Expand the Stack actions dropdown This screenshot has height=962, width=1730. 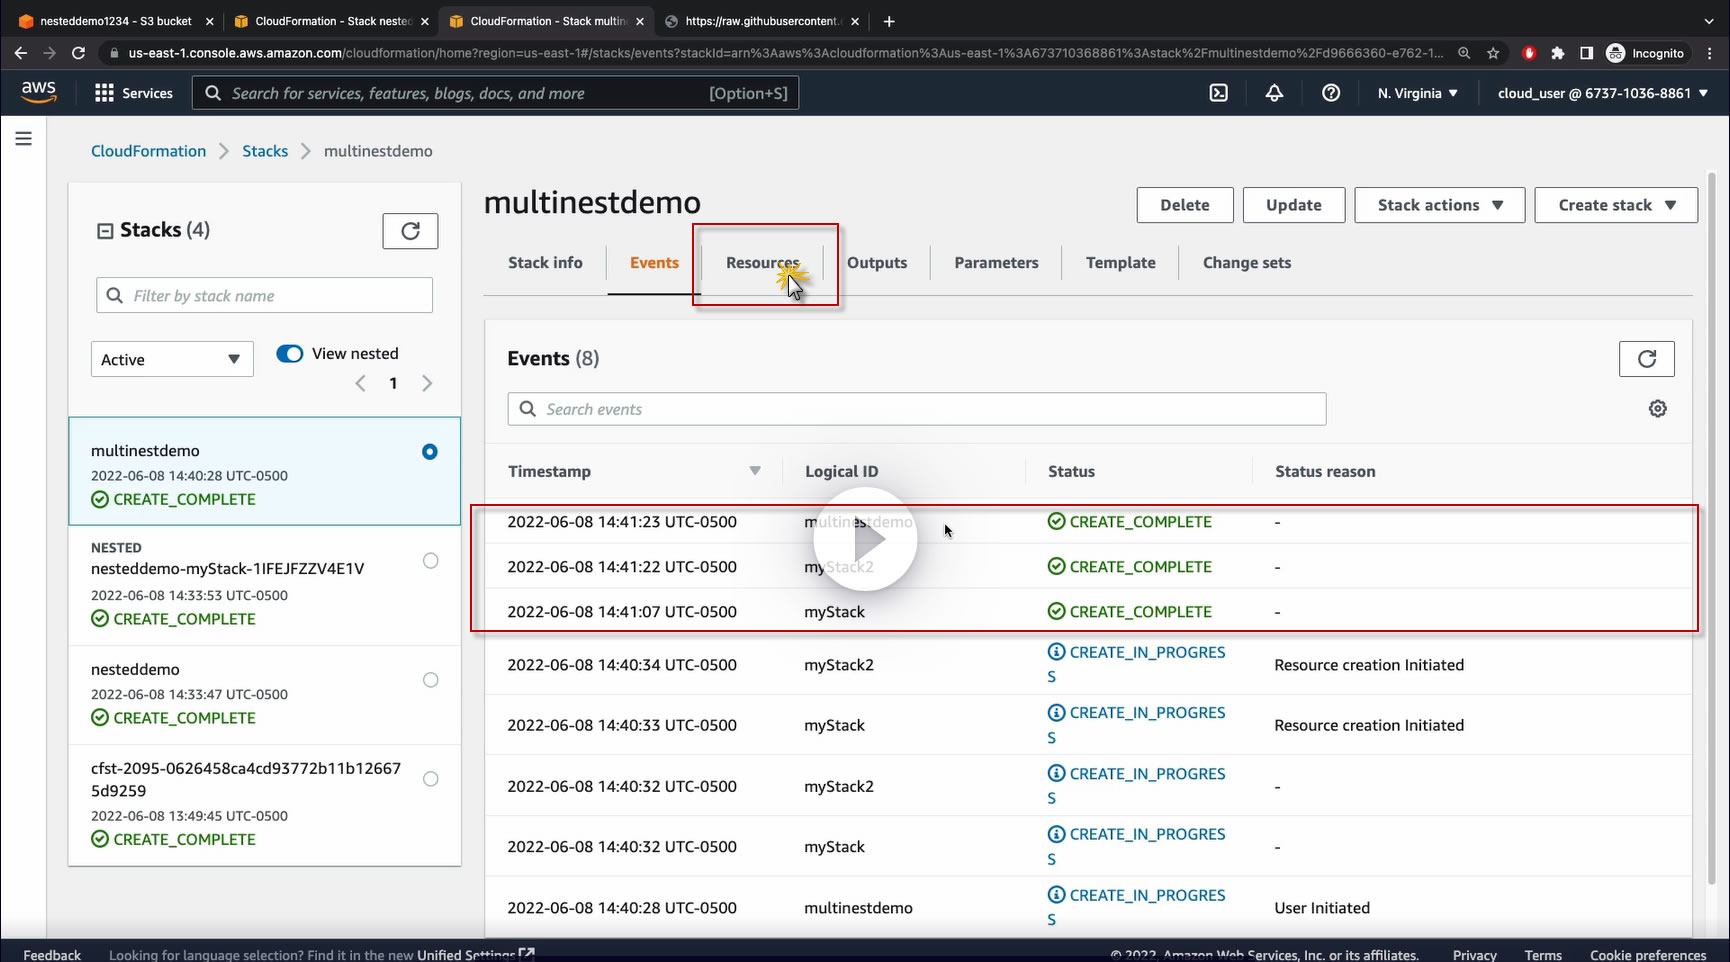[1439, 205]
